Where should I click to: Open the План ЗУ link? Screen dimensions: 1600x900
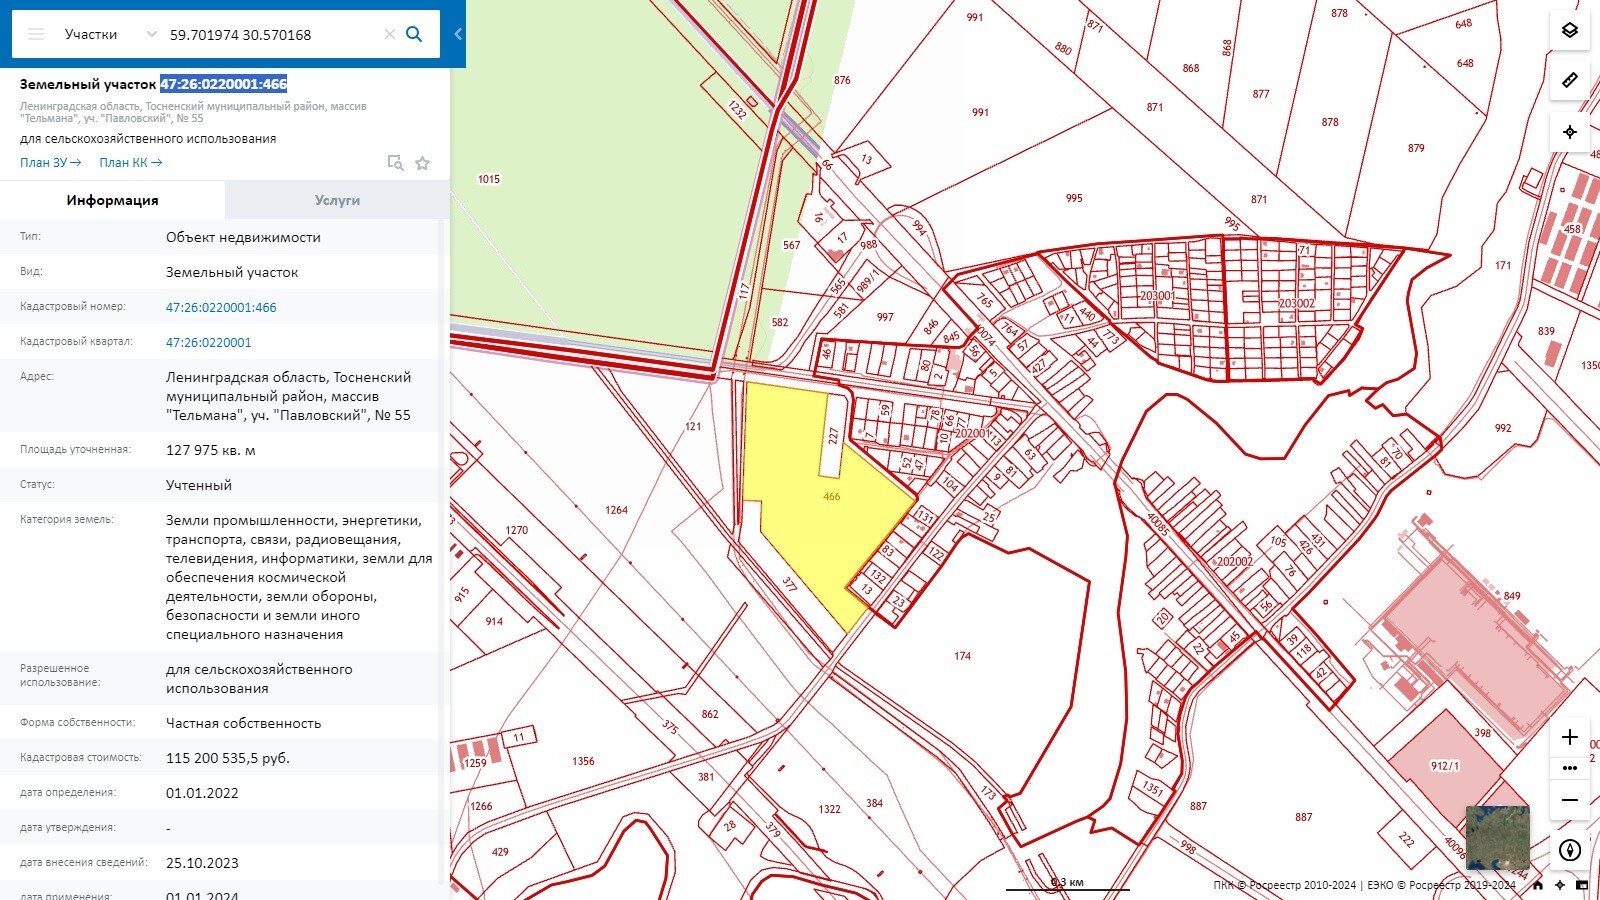[49, 163]
